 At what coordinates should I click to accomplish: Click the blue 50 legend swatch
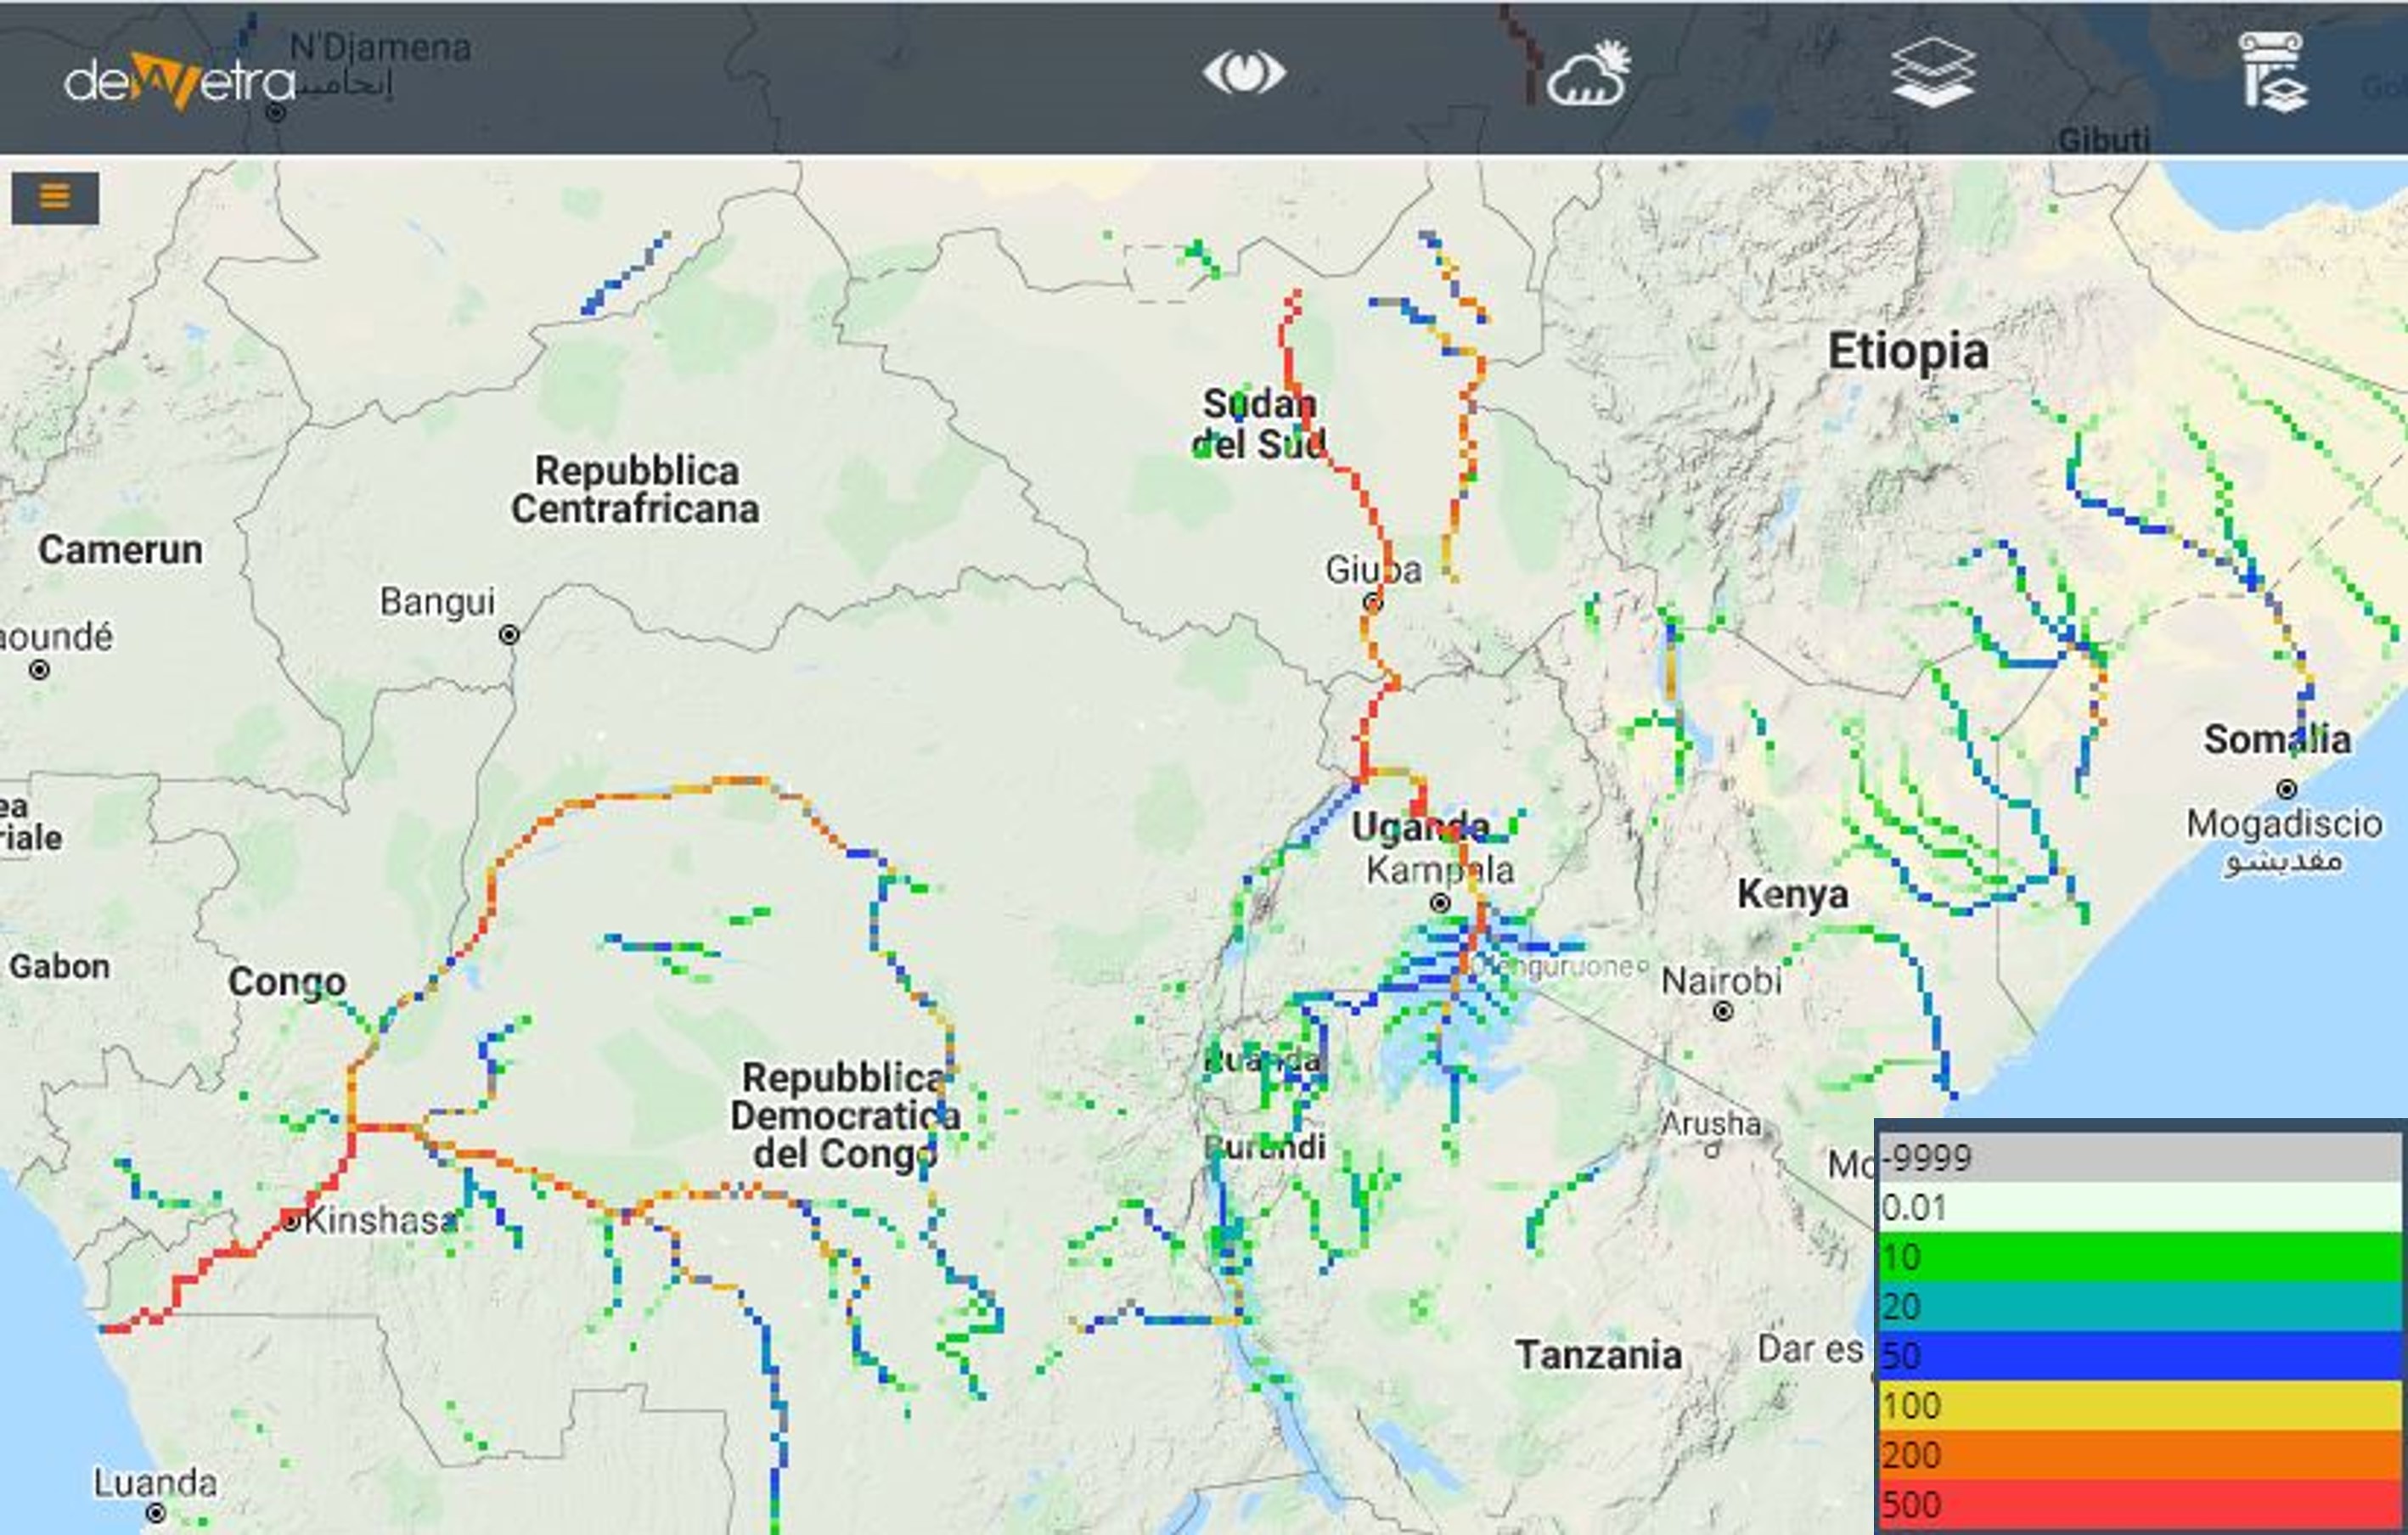[x=2140, y=1356]
